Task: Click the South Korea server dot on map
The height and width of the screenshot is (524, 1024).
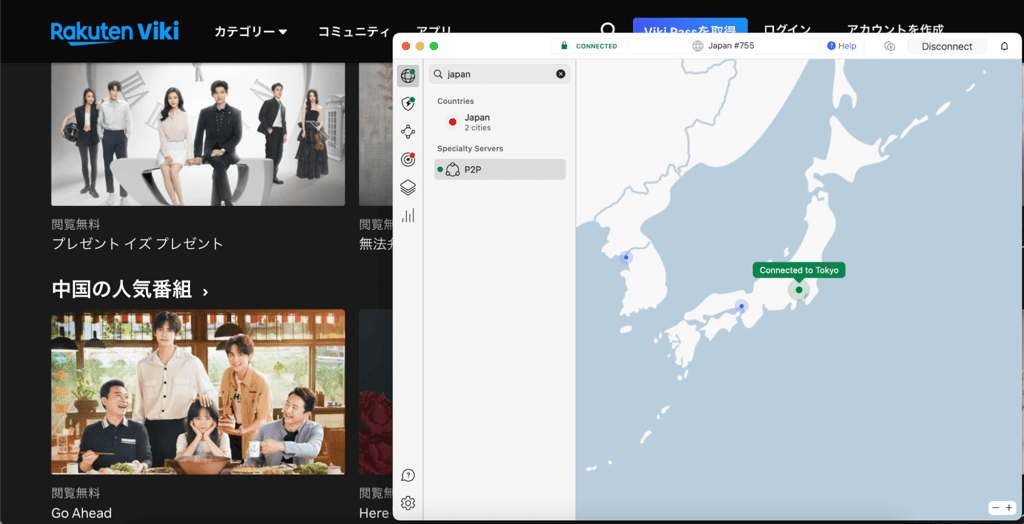Action: pos(626,257)
